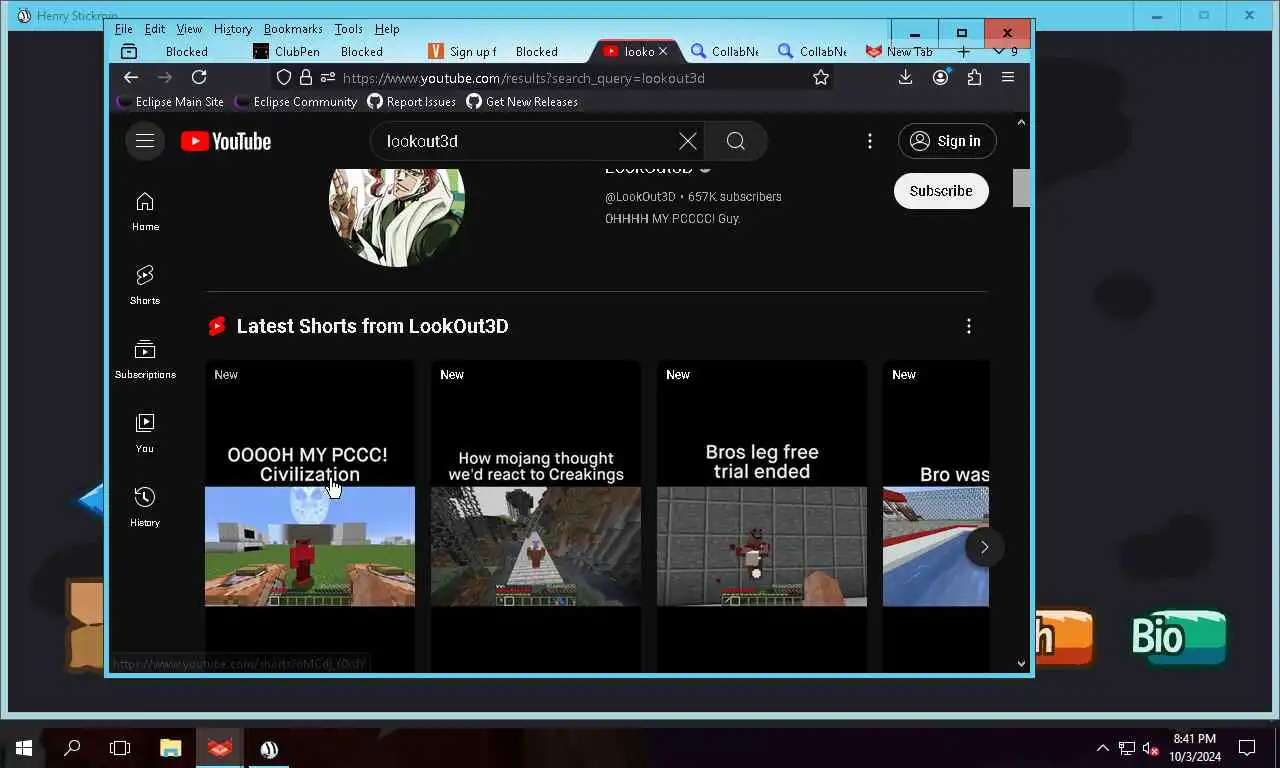Open History in the YouTube sidebar
The width and height of the screenshot is (1280, 768).
coord(145,507)
